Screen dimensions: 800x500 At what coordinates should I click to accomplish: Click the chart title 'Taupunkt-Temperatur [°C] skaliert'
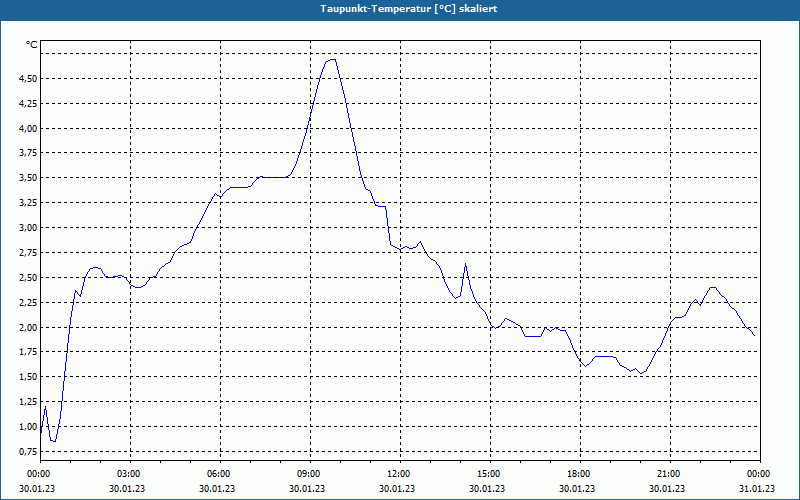pyautogui.click(x=409, y=9)
